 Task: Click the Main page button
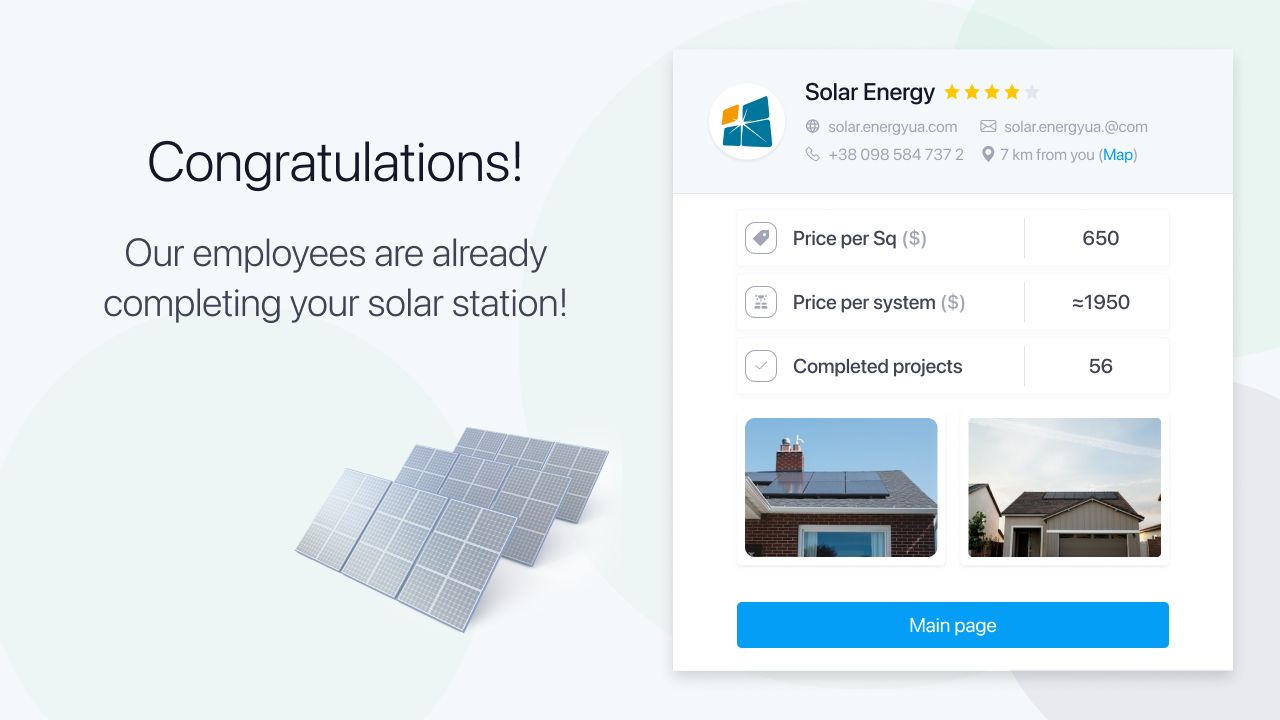[952, 624]
